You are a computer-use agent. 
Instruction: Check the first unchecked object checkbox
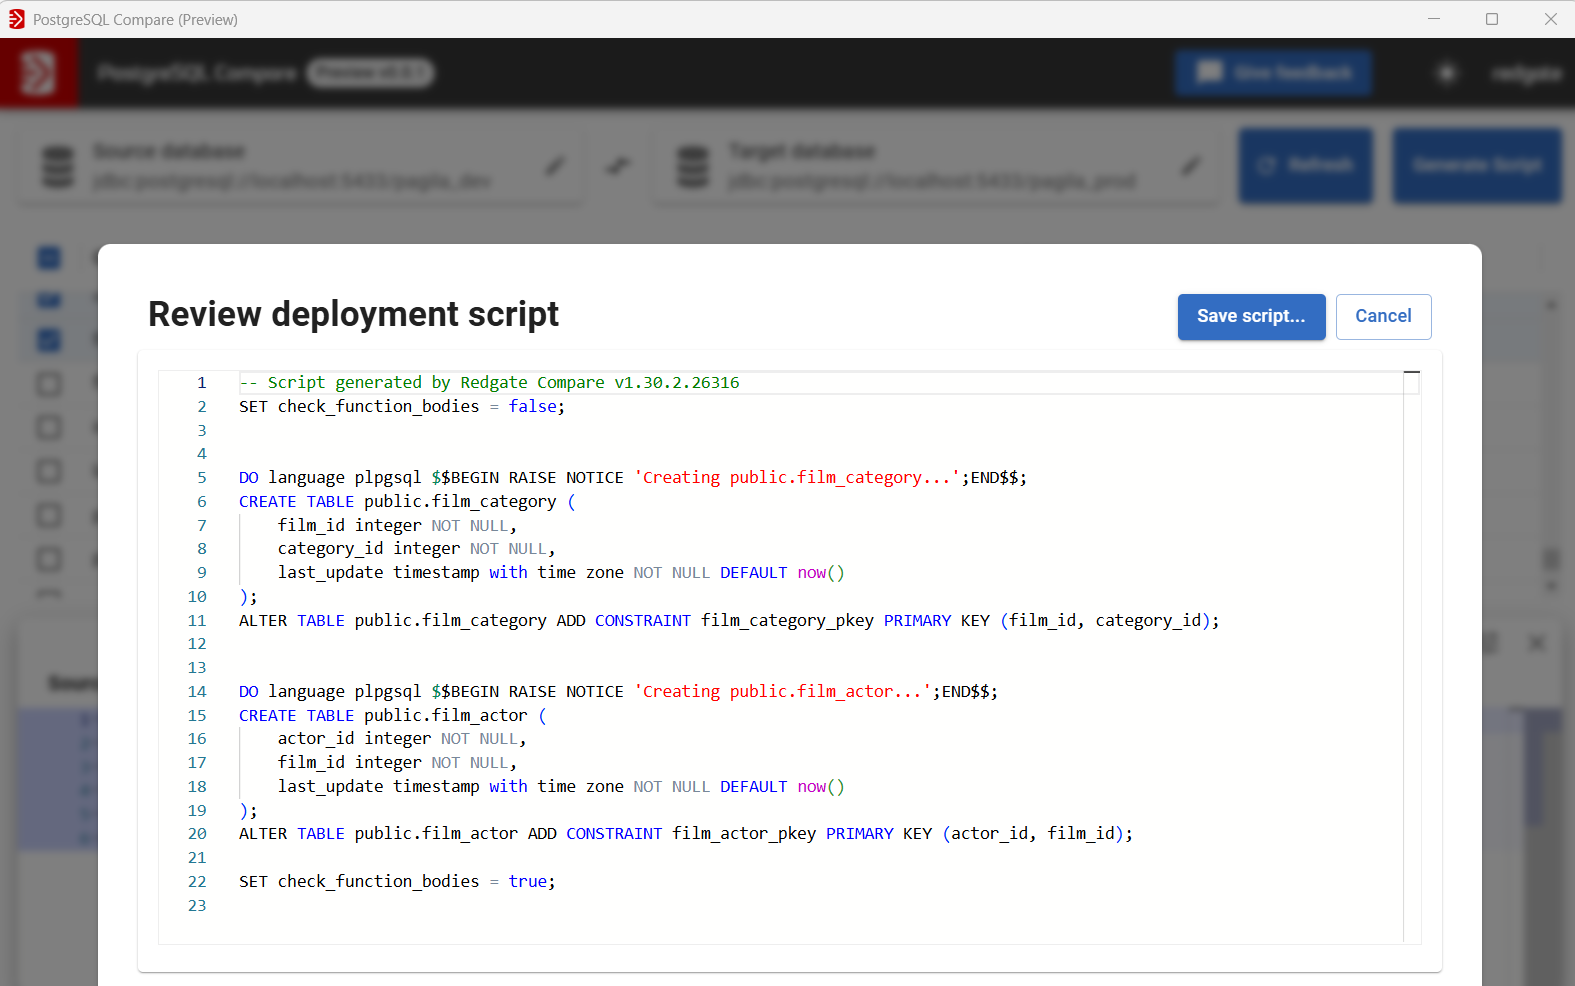(x=49, y=384)
